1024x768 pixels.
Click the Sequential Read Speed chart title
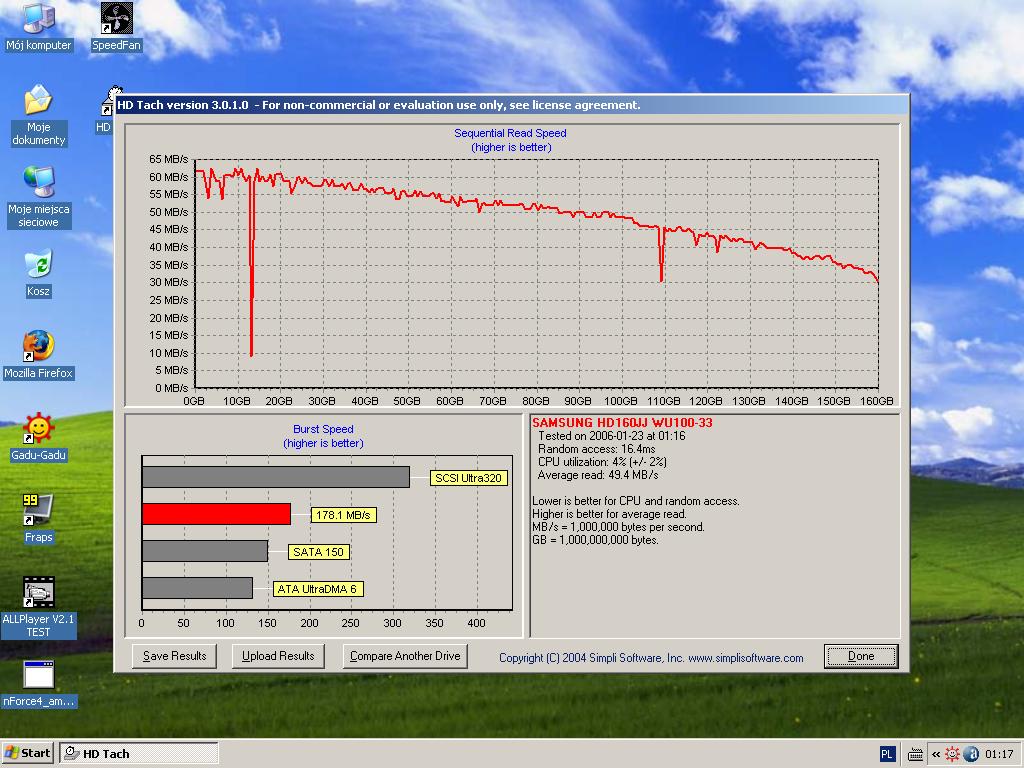[x=511, y=133]
